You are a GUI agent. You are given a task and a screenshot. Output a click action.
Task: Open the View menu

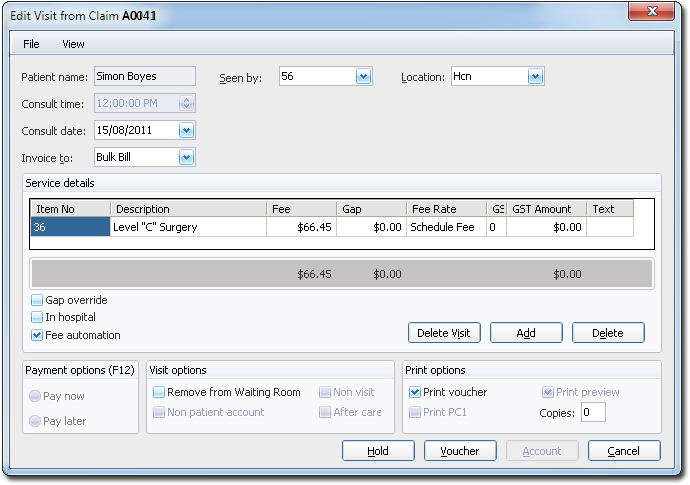[73, 44]
